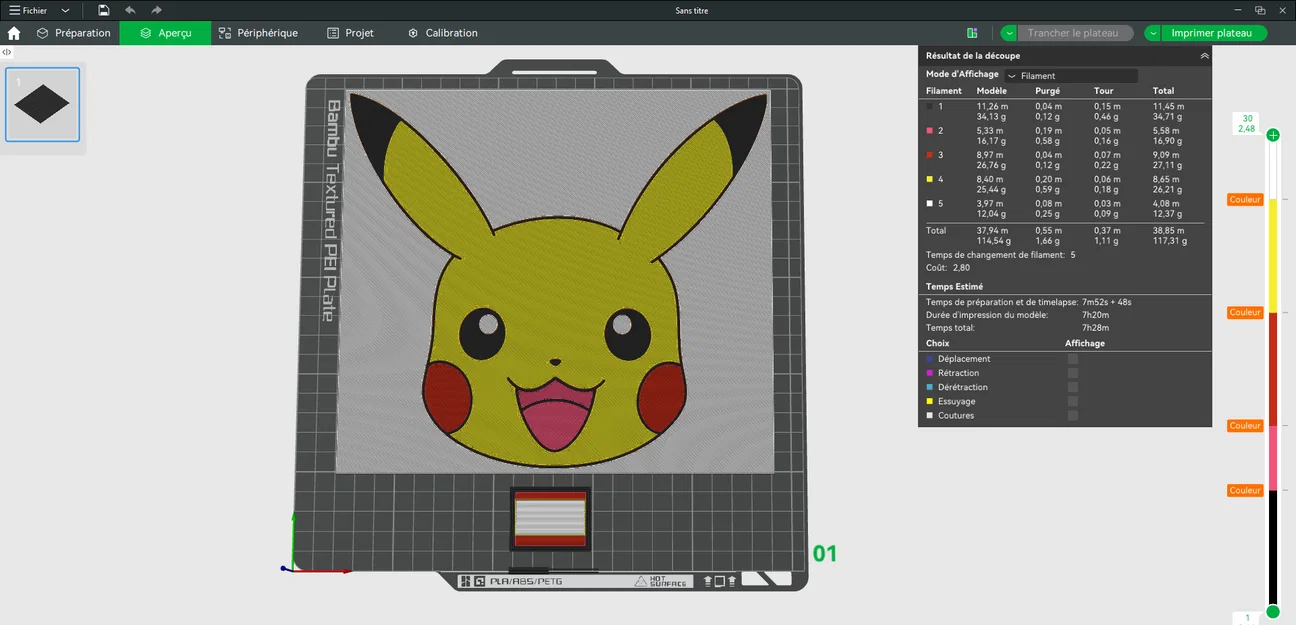This screenshot has width=1296, height=625.
Task: Open the Mode d'Affichage Filament dropdown
Action: [1070, 74]
